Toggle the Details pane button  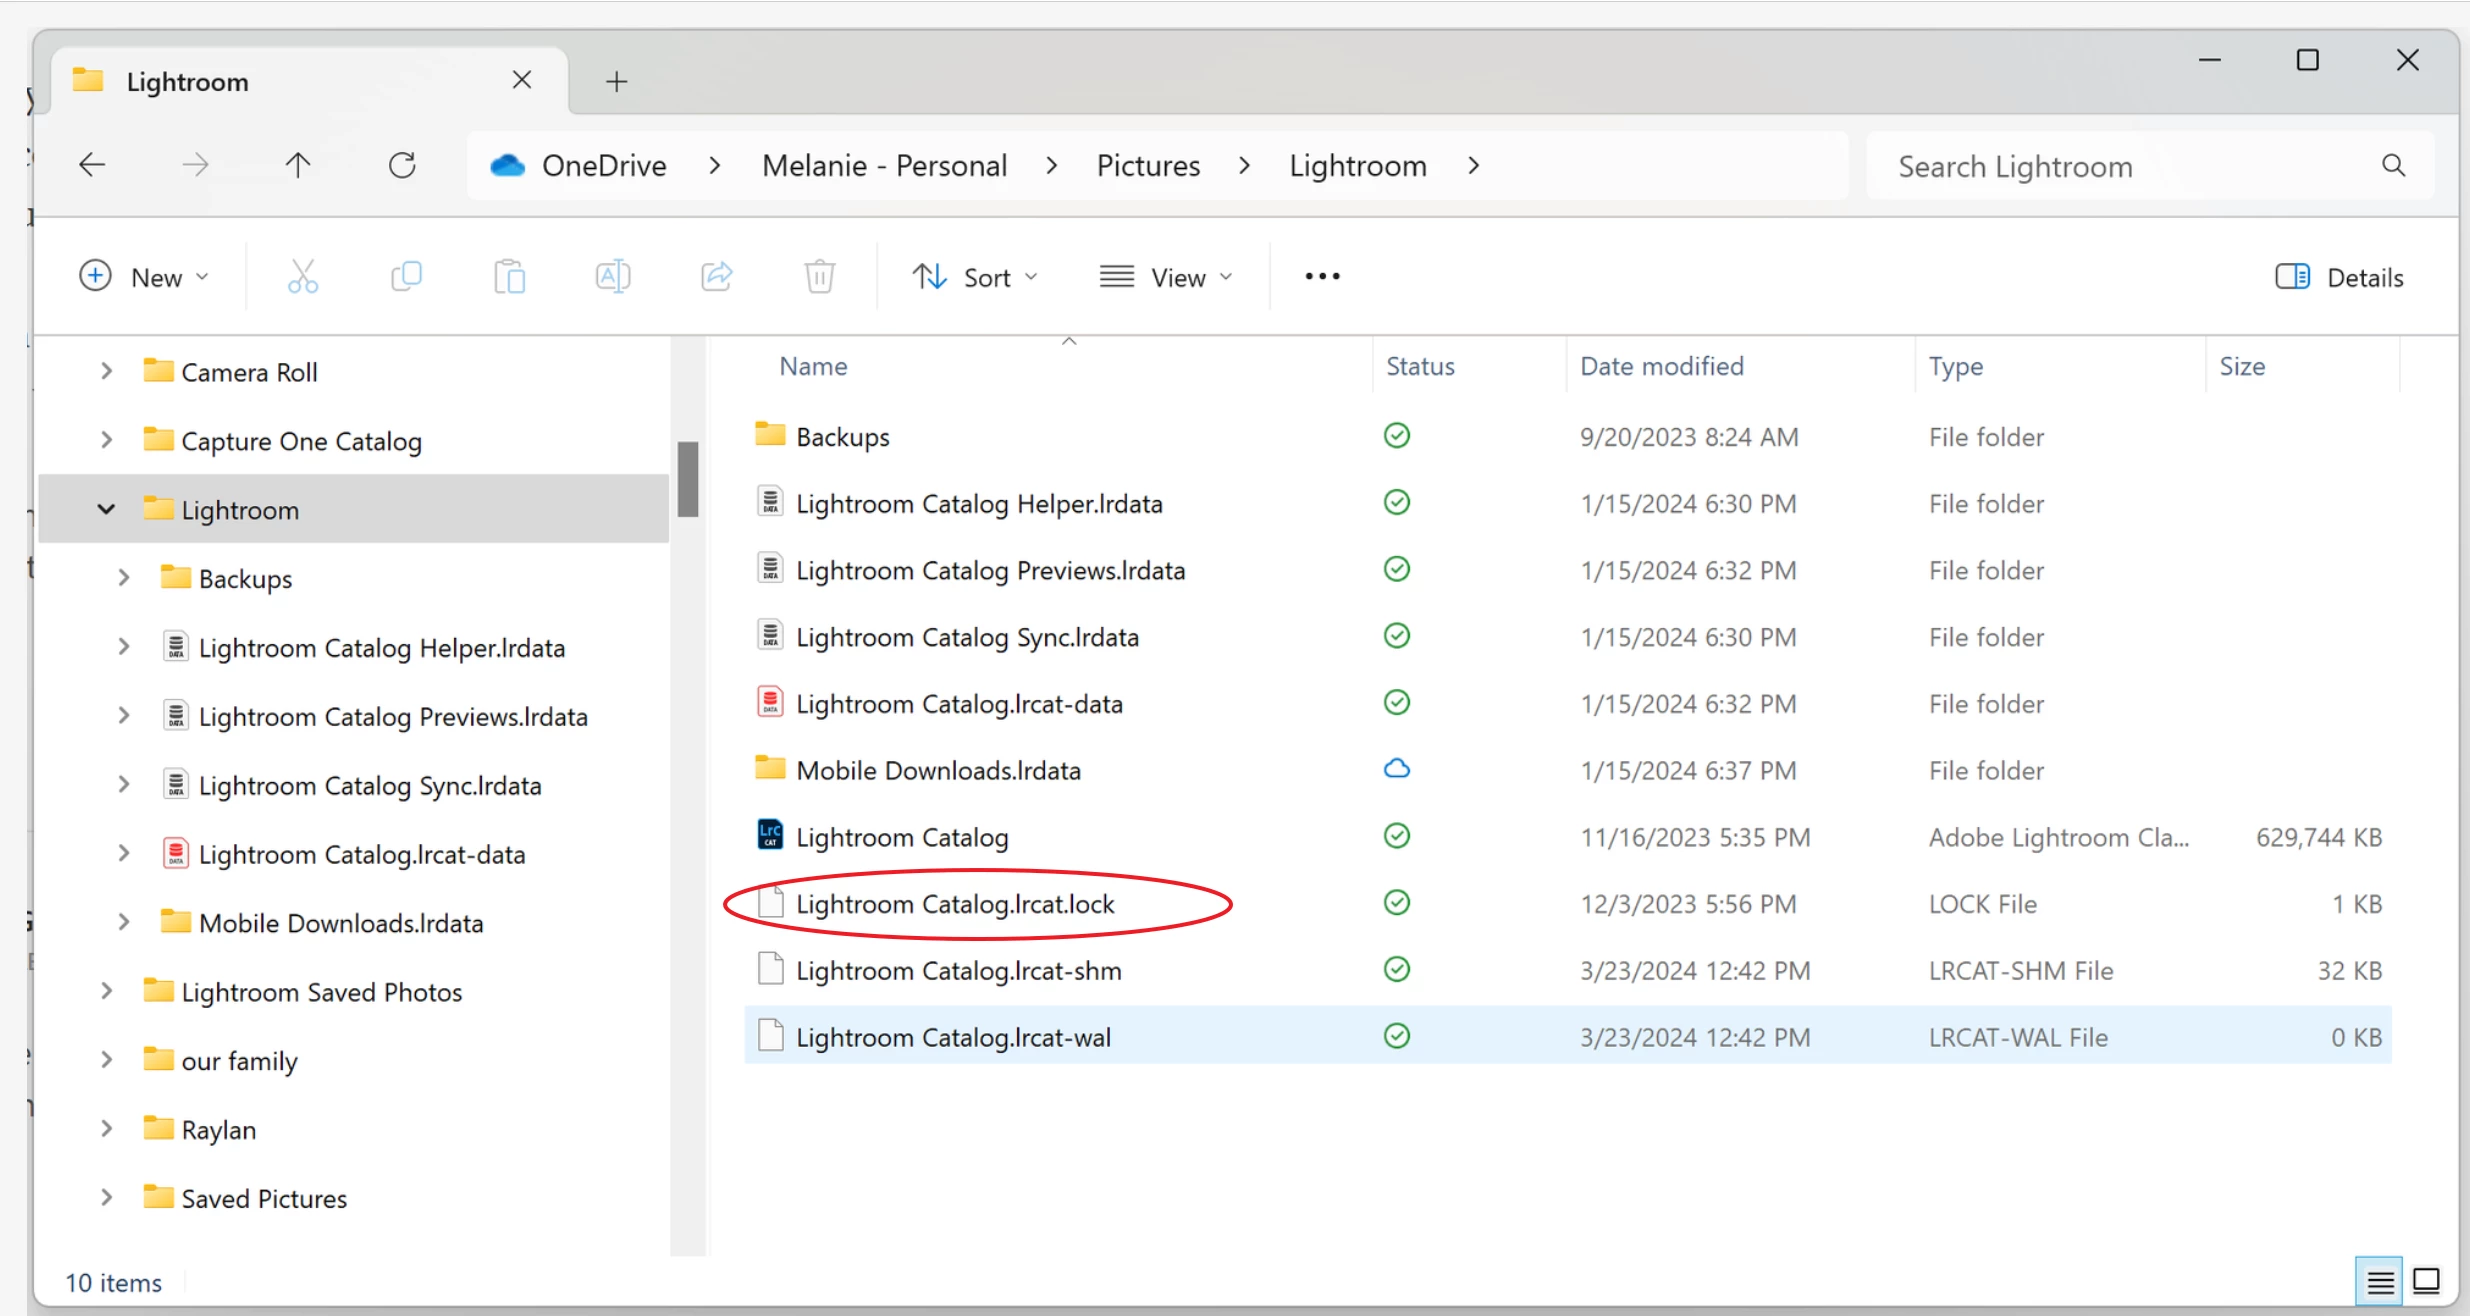(2339, 277)
